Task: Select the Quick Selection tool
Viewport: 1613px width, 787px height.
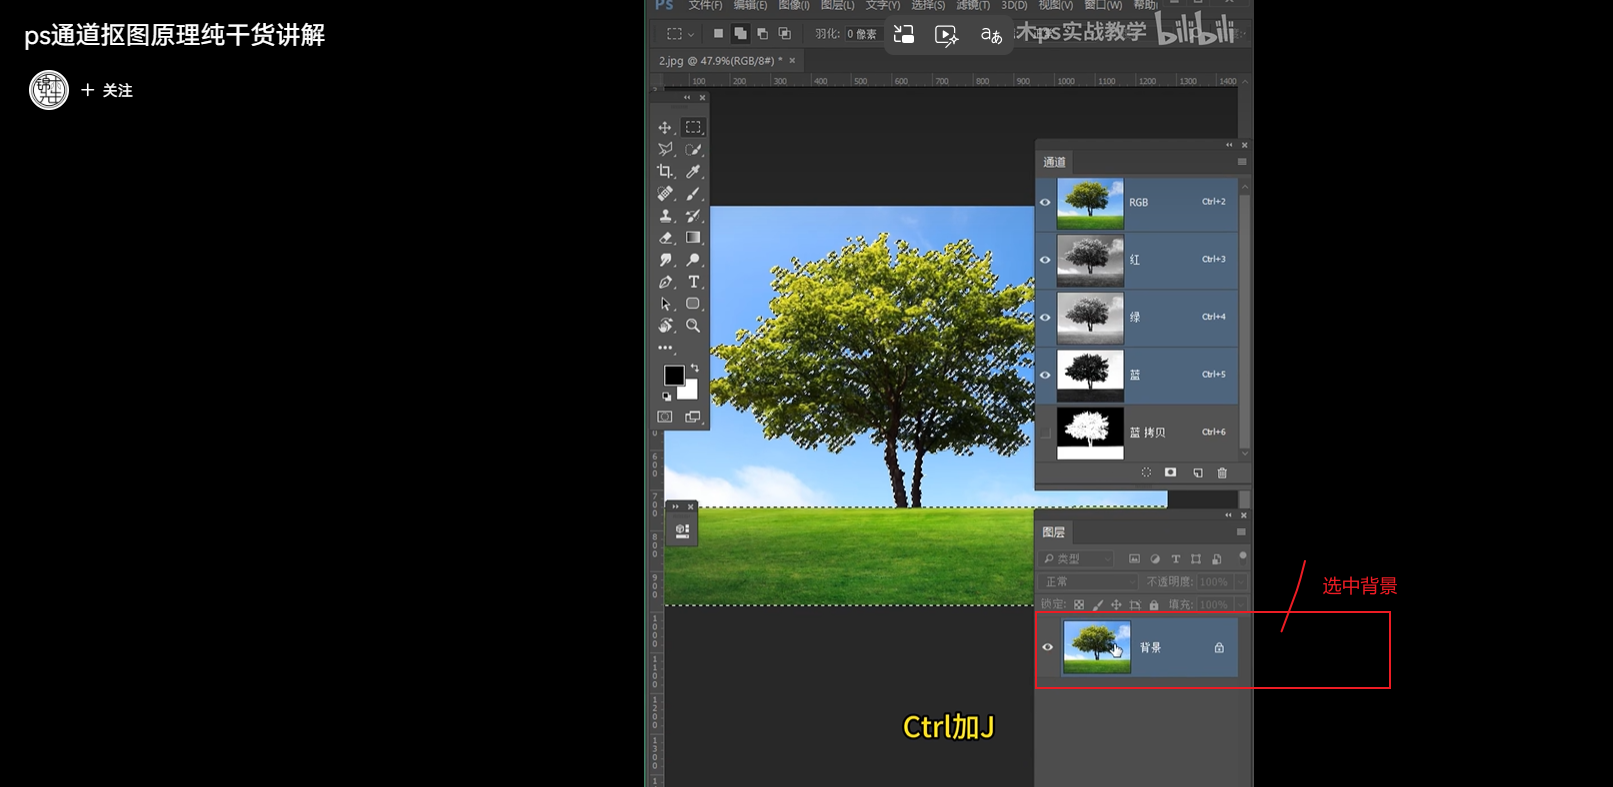Action: coord(693,150)
